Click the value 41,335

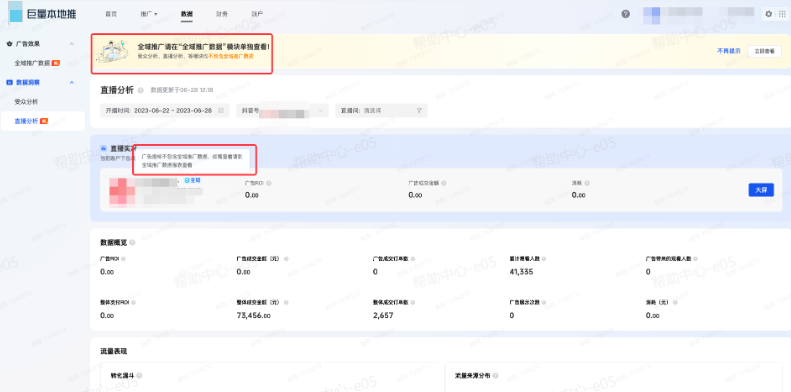coord(521,272)
